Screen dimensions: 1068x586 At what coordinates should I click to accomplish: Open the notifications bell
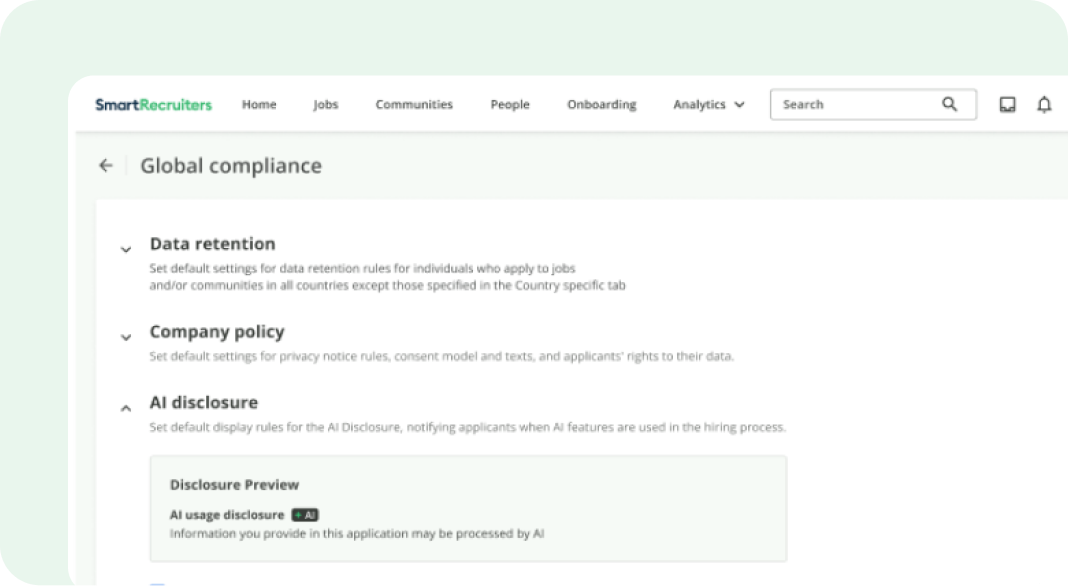point(1044,104)
